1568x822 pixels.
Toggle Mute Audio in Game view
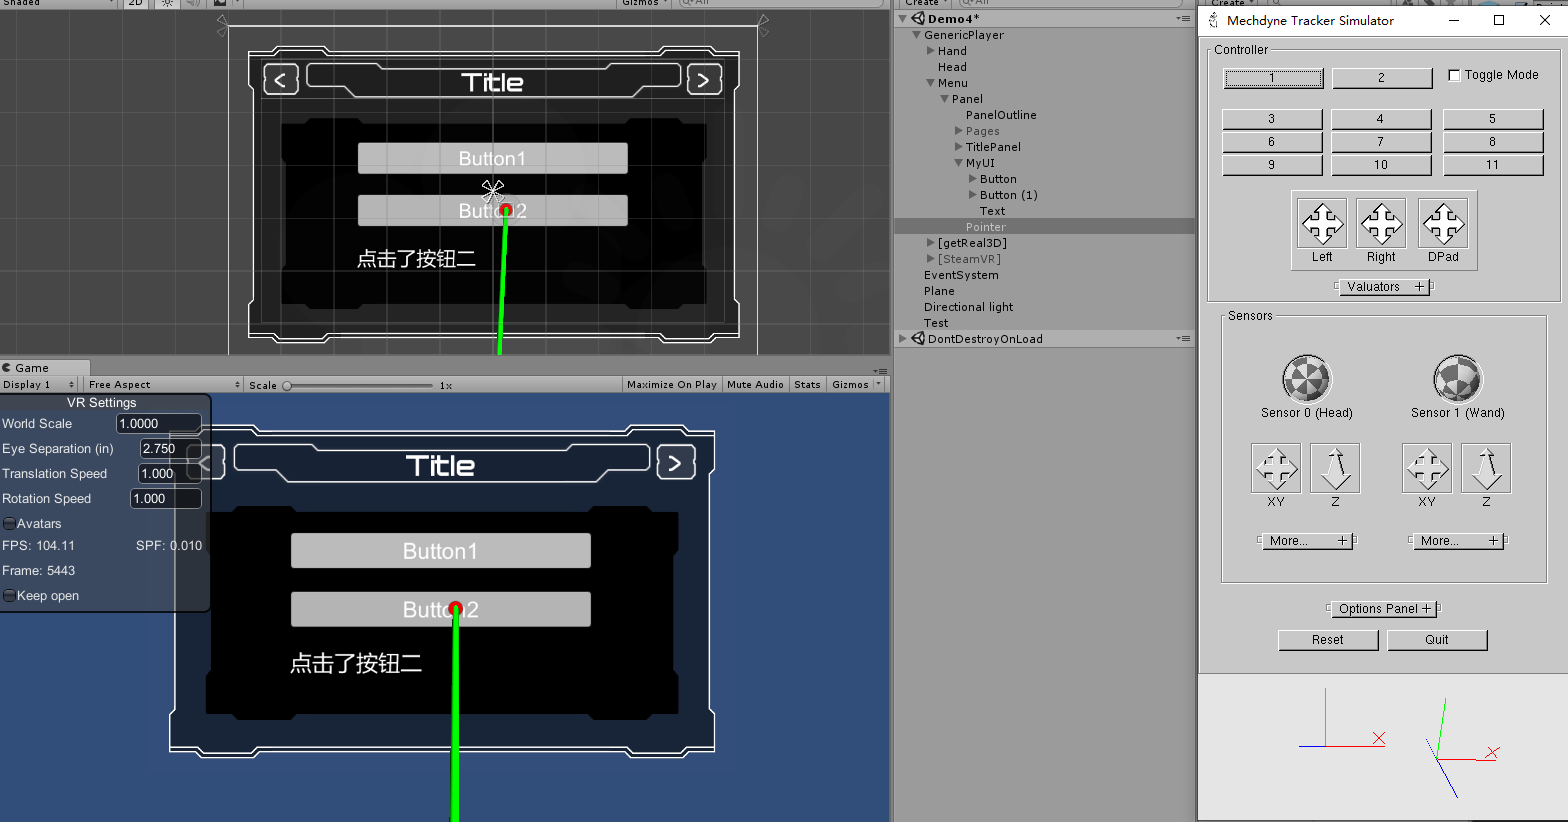(x=755, y=385)
